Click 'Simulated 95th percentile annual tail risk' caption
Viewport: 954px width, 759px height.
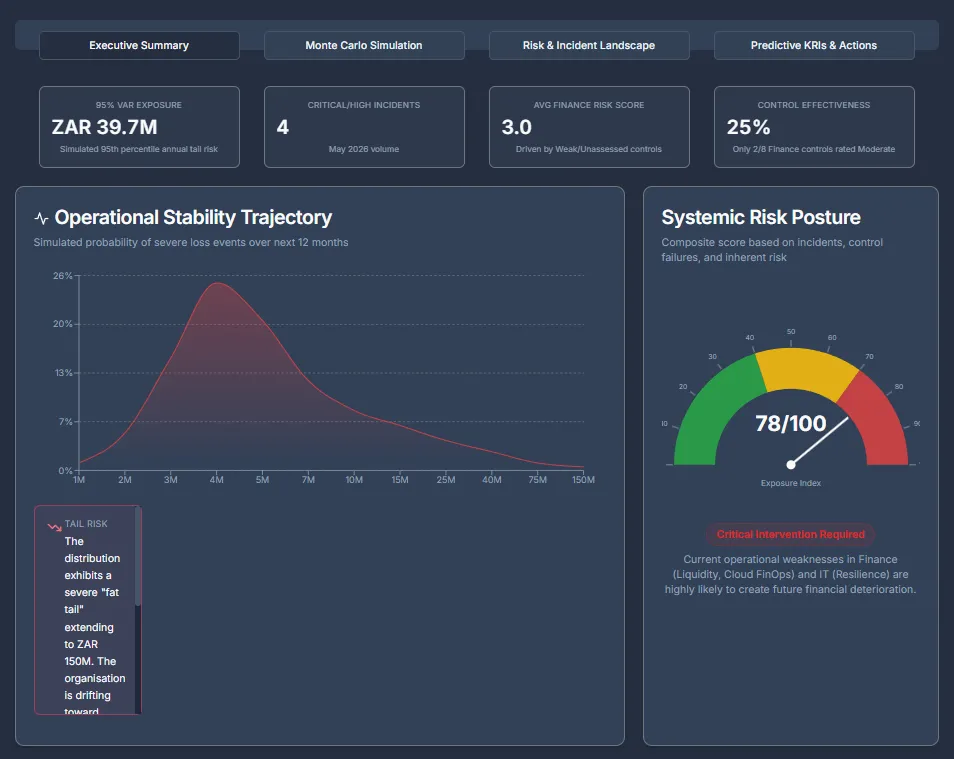(139, 149)
